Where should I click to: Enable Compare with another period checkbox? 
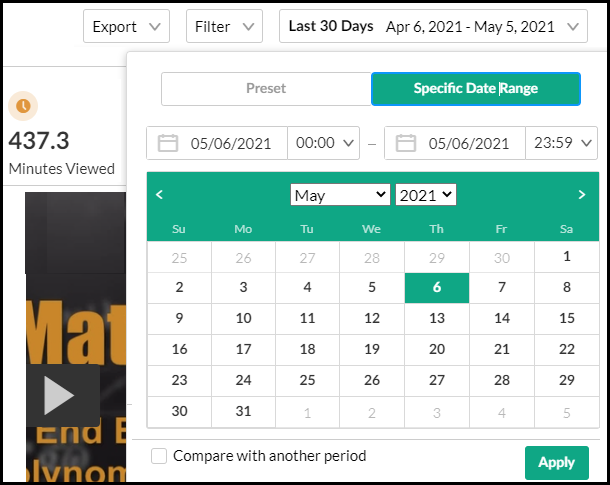159,456
